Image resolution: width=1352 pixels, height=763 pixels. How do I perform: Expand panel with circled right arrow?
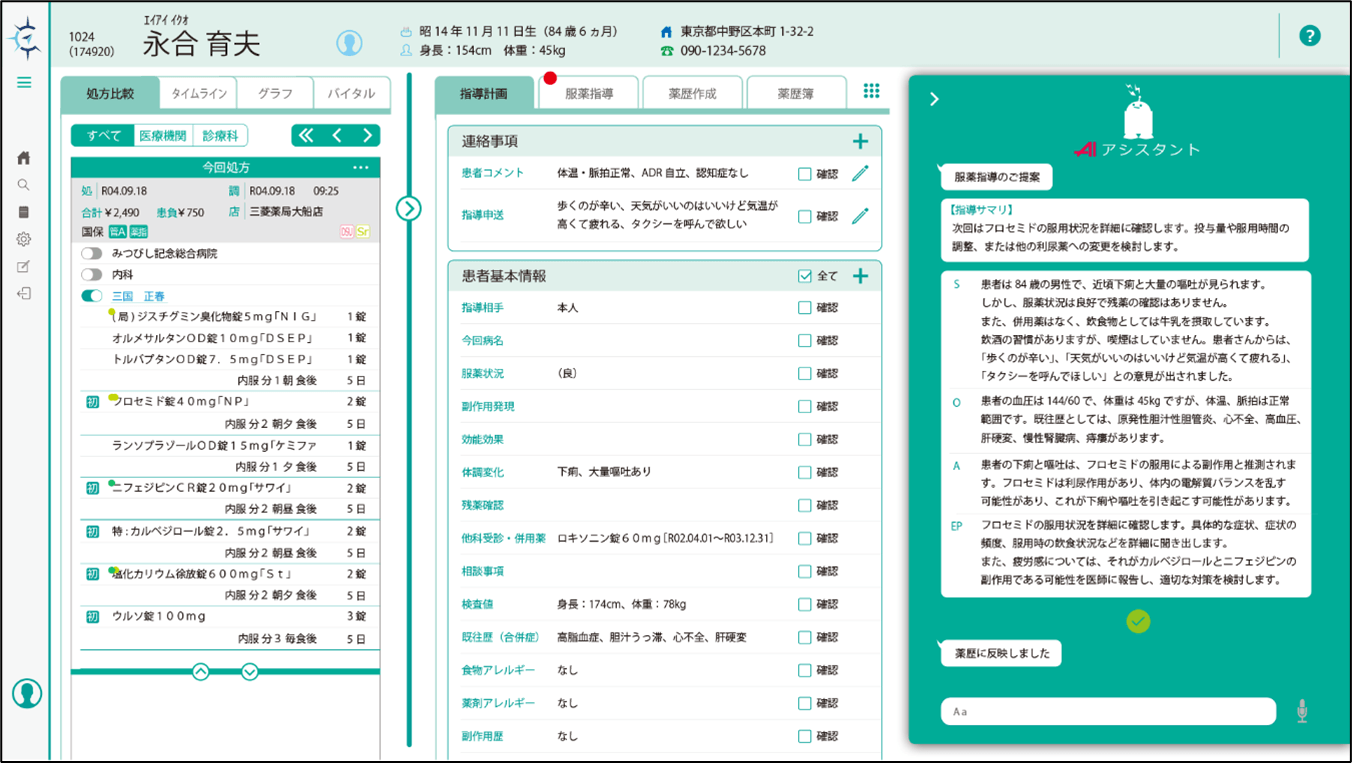tap(408, 208)
